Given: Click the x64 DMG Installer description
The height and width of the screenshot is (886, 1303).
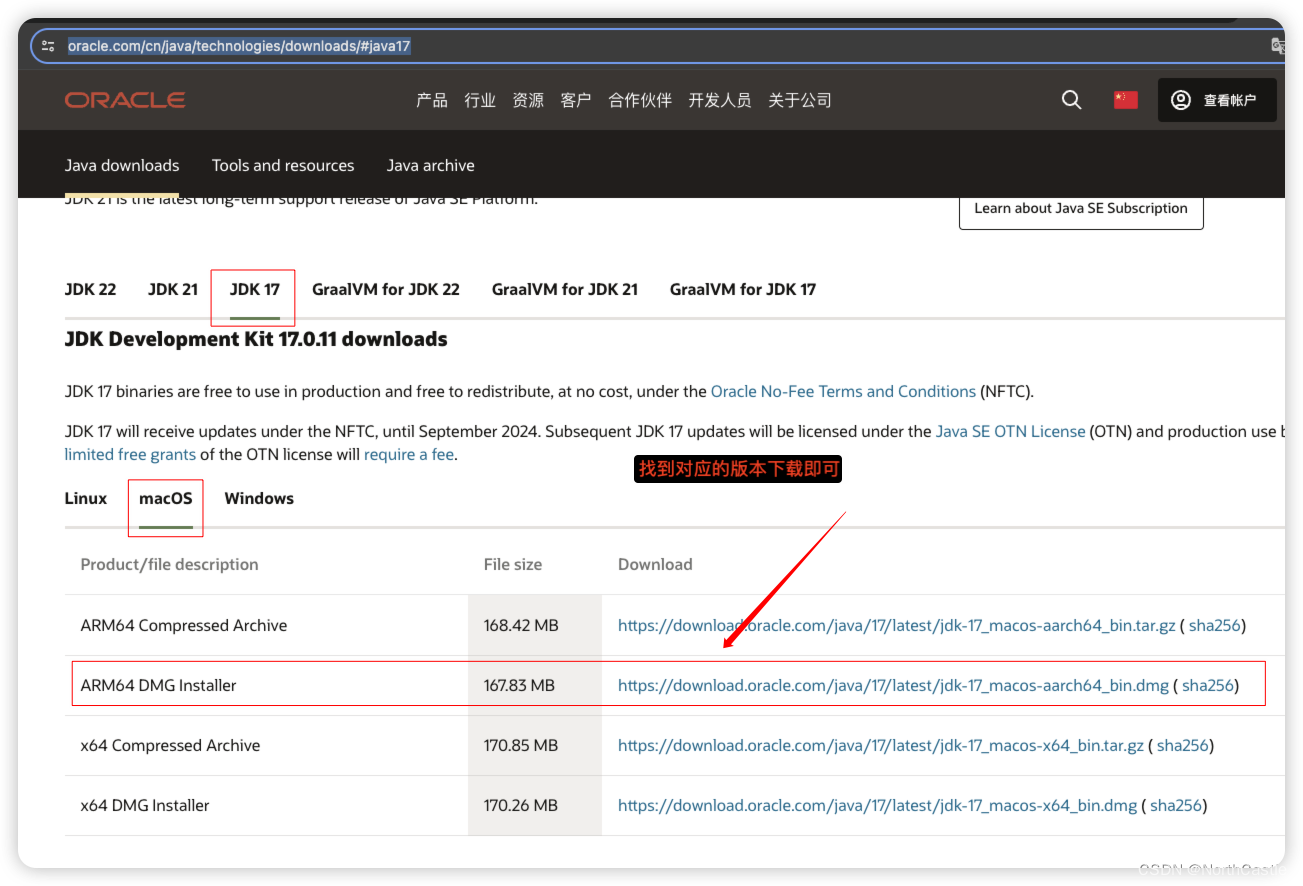Looking at the screenshot, I should (145, 805).
